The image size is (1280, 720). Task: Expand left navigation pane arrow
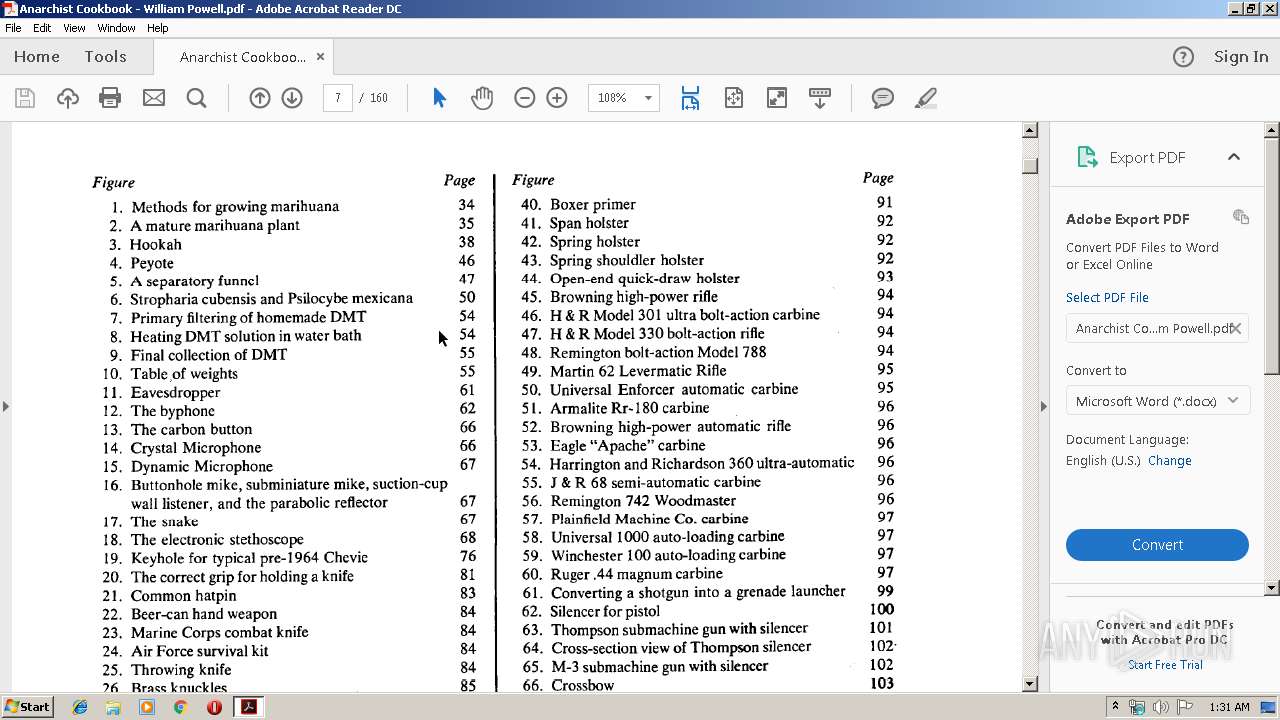[x=6, y=406]
